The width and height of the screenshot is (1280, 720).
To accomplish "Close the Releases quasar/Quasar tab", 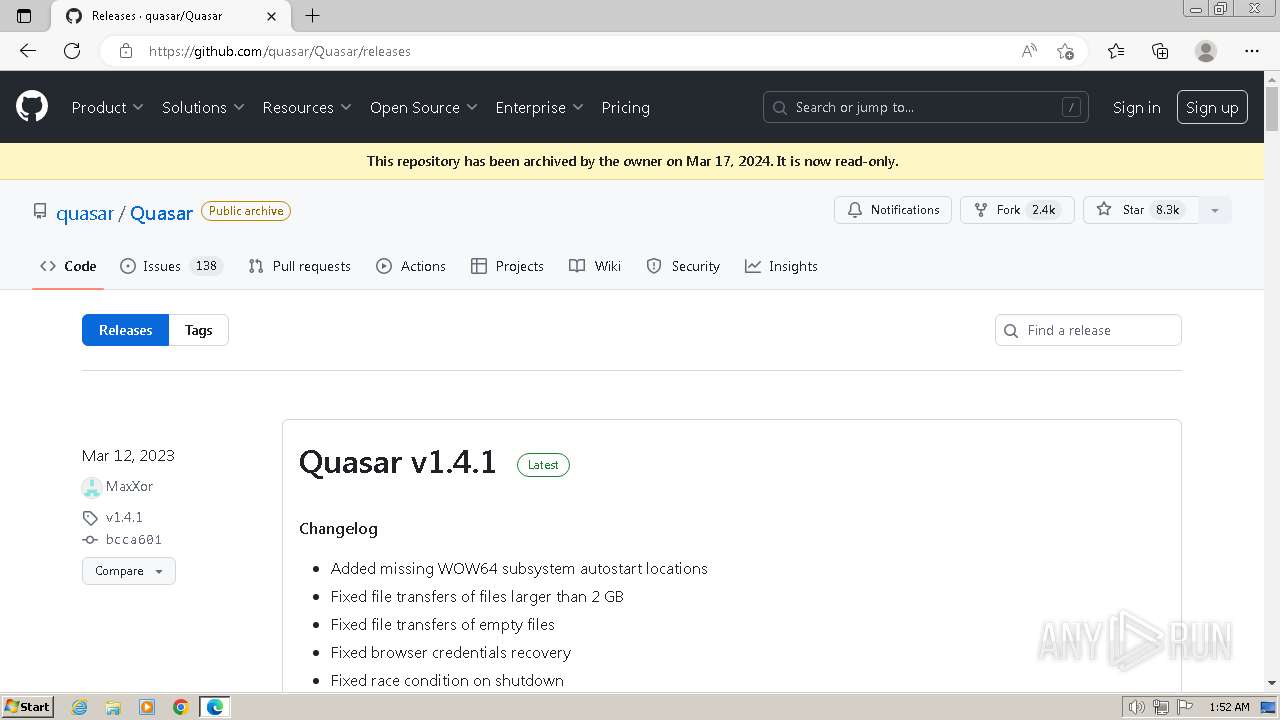I will coord(272,16).
